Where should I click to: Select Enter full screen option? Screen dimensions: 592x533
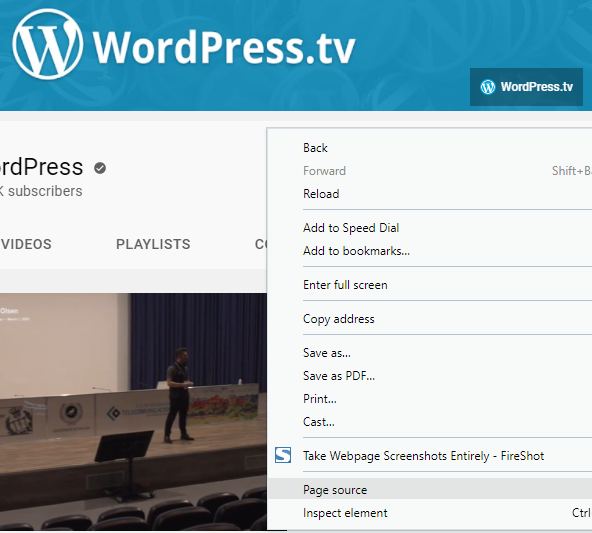tap(430, 285)
